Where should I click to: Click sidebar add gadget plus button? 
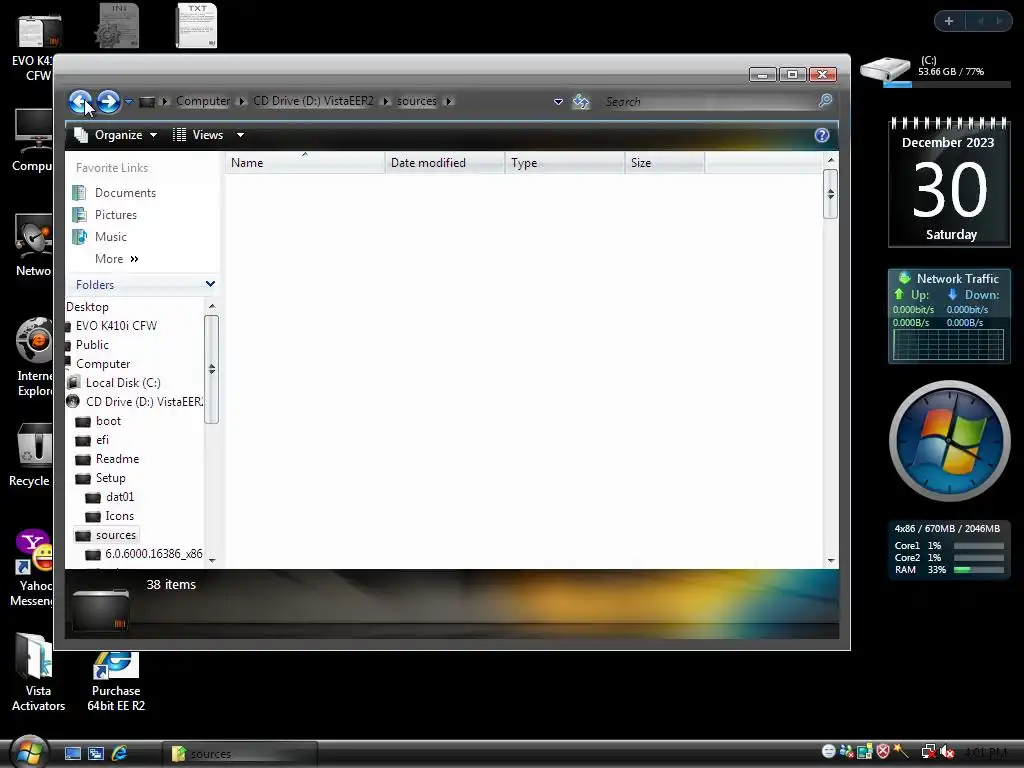(949, 21)
